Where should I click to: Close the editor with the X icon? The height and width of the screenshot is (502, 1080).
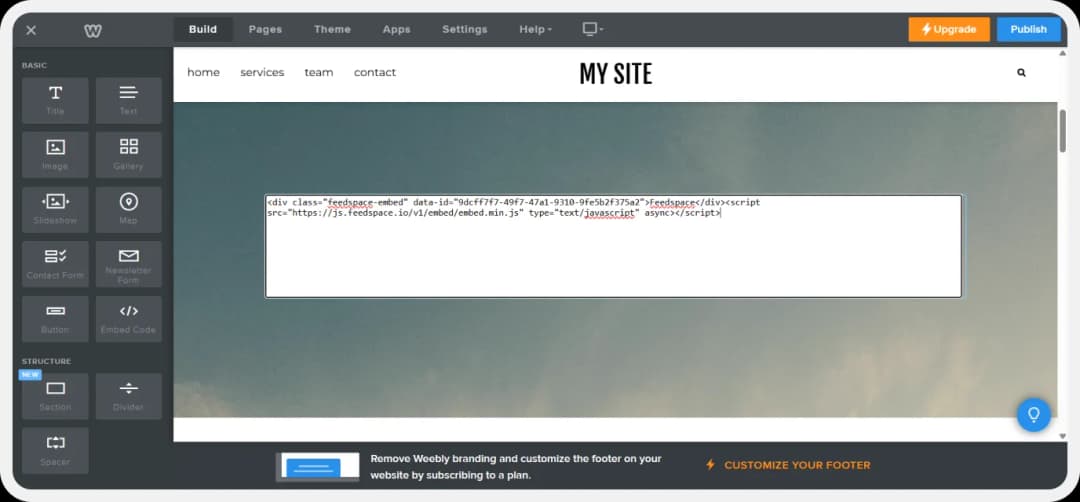click(31, 30)
